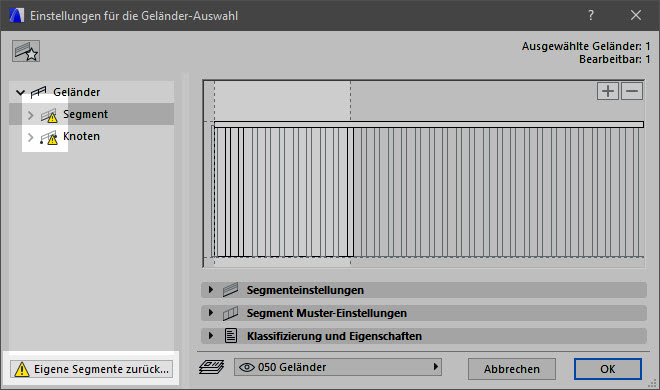Expand the Segmenteinstellungen panel
660x390 pixels.
(211, 290)
